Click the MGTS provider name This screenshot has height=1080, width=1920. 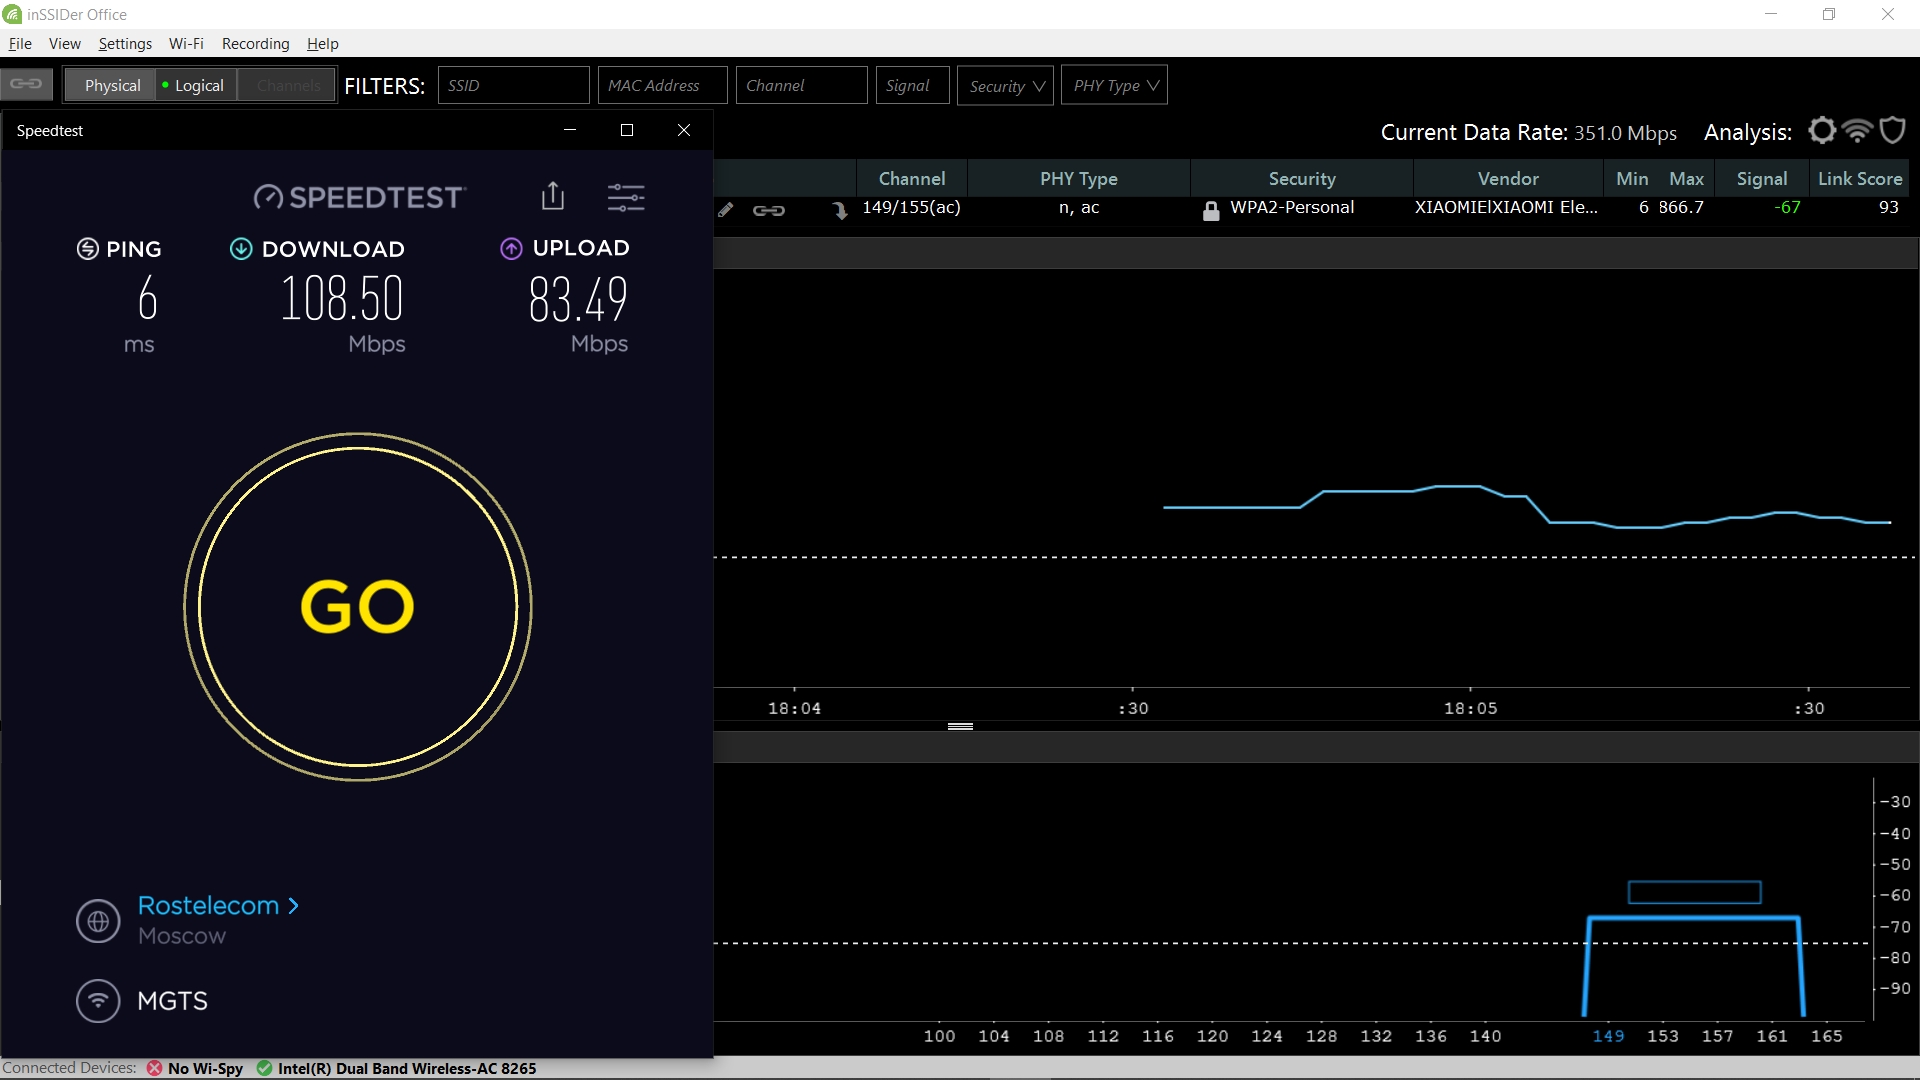pos(172,1001)
